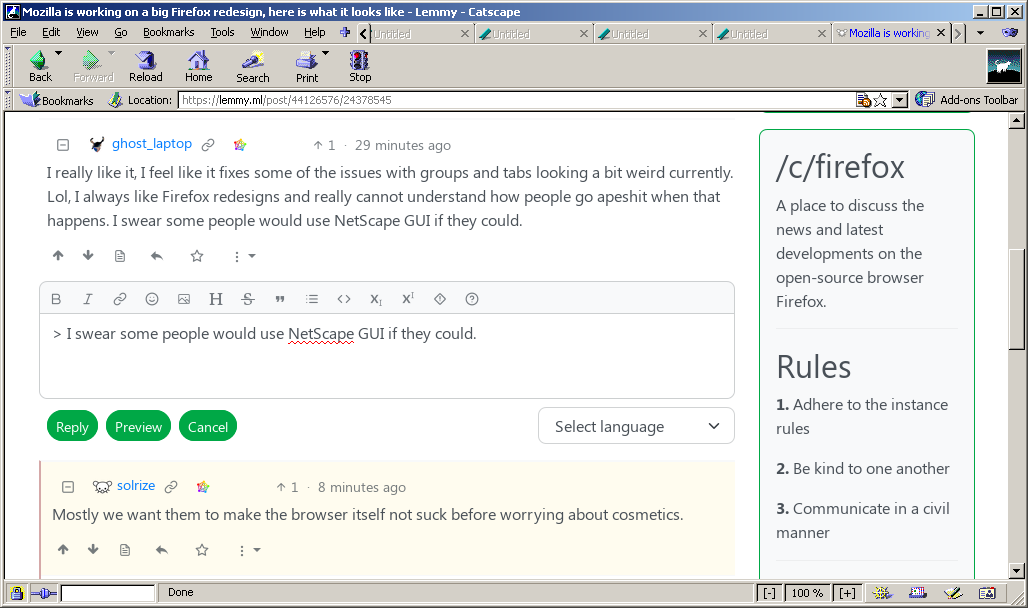Image resolution: width=1028 pixels, height=608 pixels.
Task: Open the Tools menu
Action: (x=222, y=32)
